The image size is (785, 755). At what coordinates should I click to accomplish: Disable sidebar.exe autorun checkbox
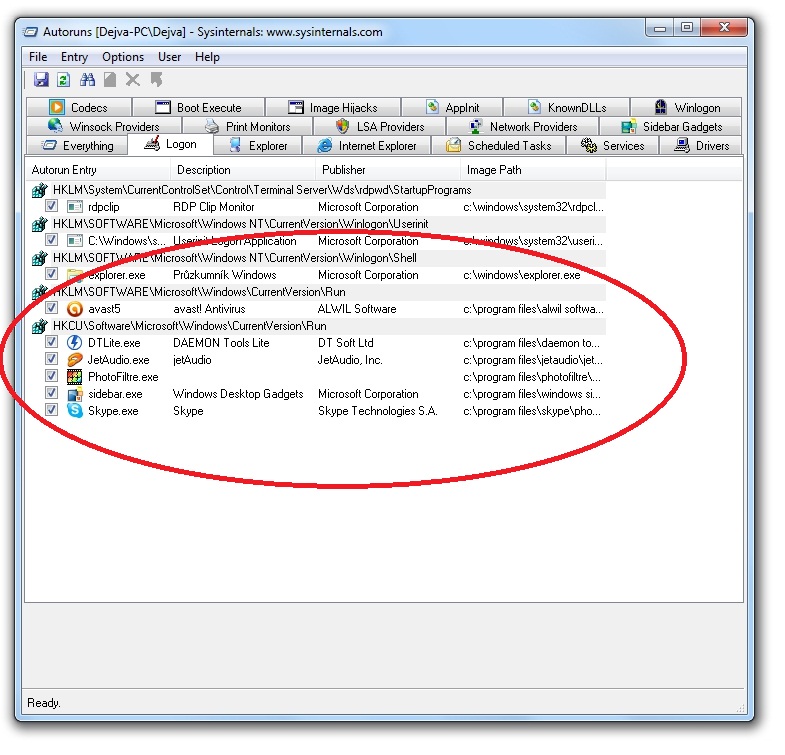tap(51, 393)
